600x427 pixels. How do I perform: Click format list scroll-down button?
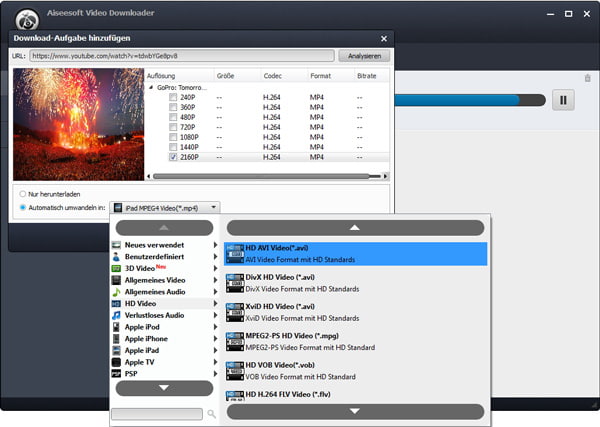(355, 412)
